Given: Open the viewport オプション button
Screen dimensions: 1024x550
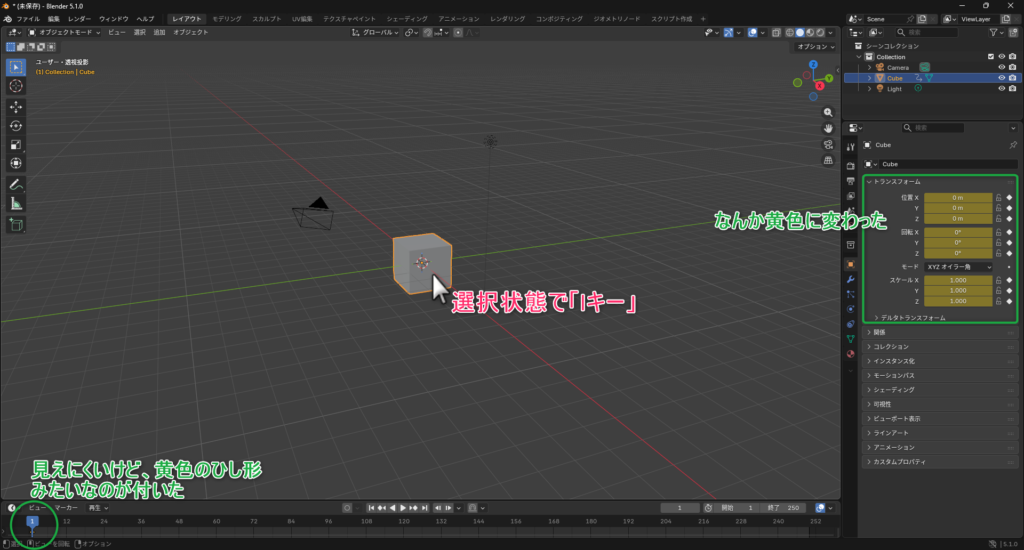Looking at the screenshot, I should click(814, 47).
